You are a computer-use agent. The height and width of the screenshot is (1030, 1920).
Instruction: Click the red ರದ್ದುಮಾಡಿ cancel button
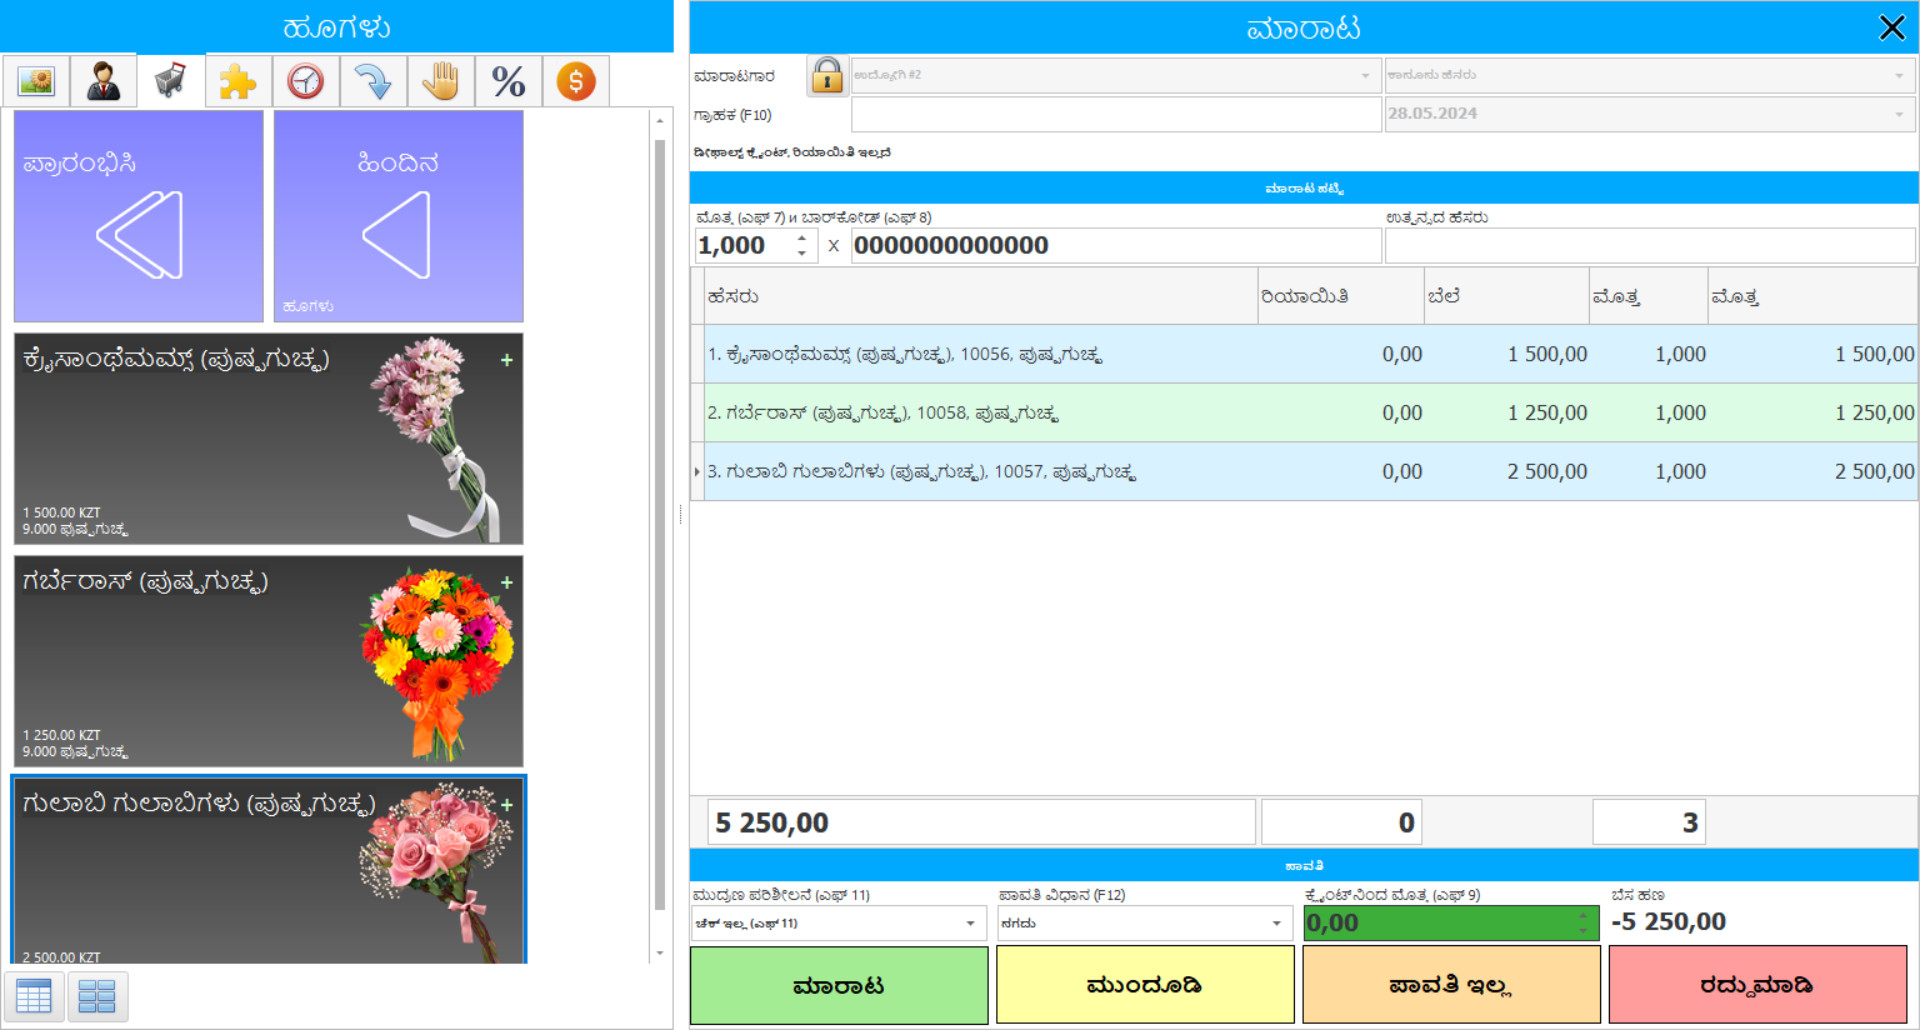pos(1757,985)
